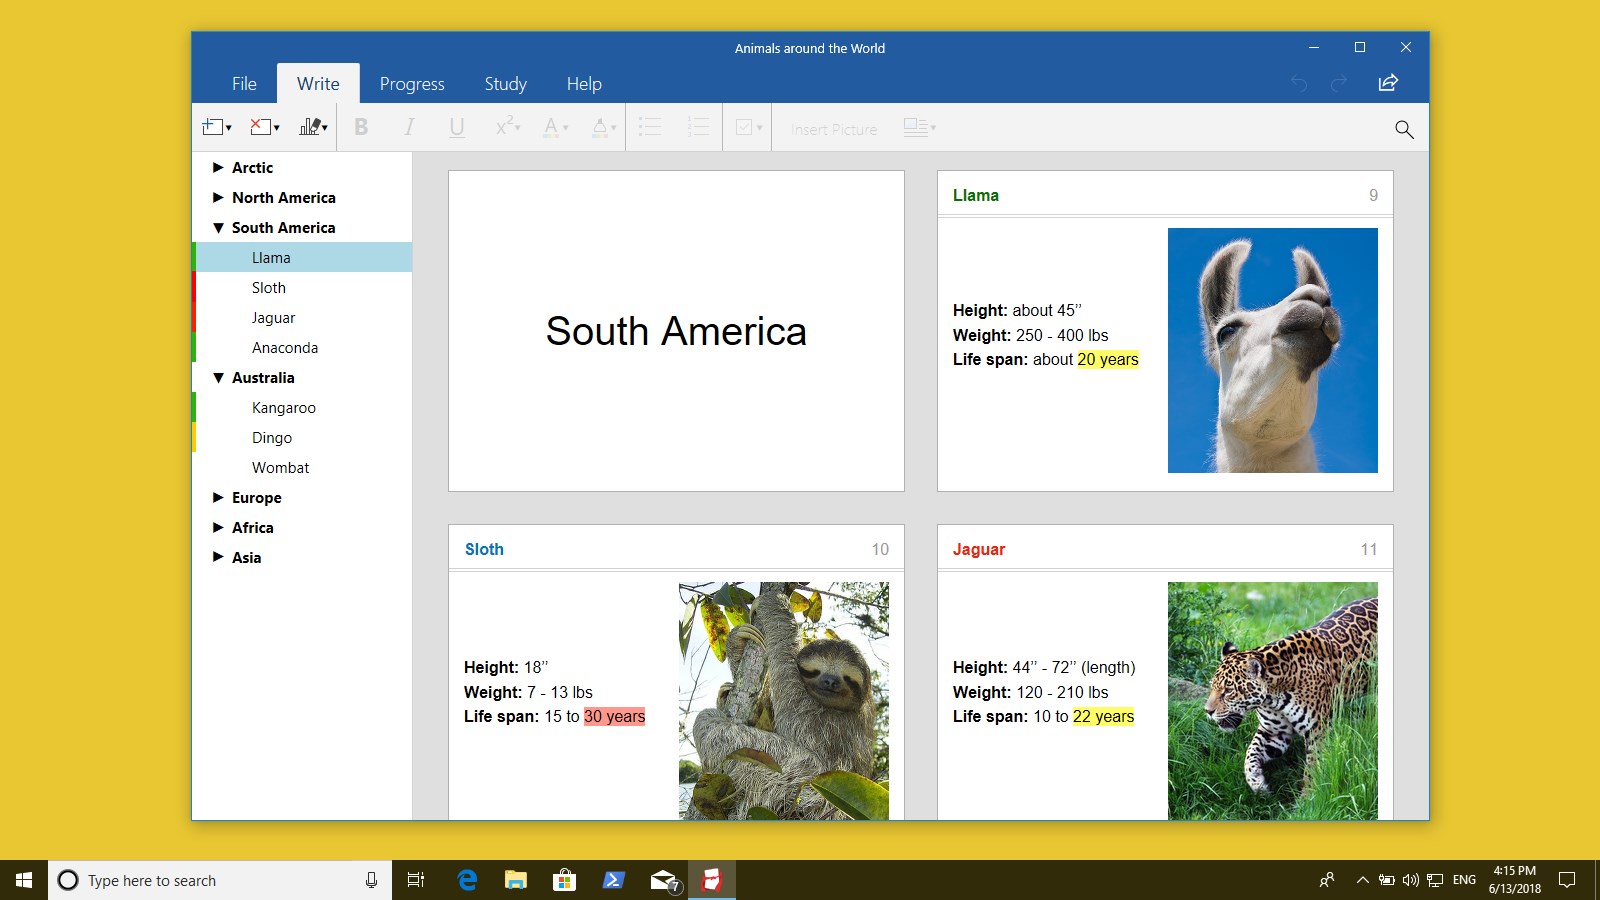Screen dimensions: 1600x900
Task: Click the Add Card icon
Action: coord(213,127)
